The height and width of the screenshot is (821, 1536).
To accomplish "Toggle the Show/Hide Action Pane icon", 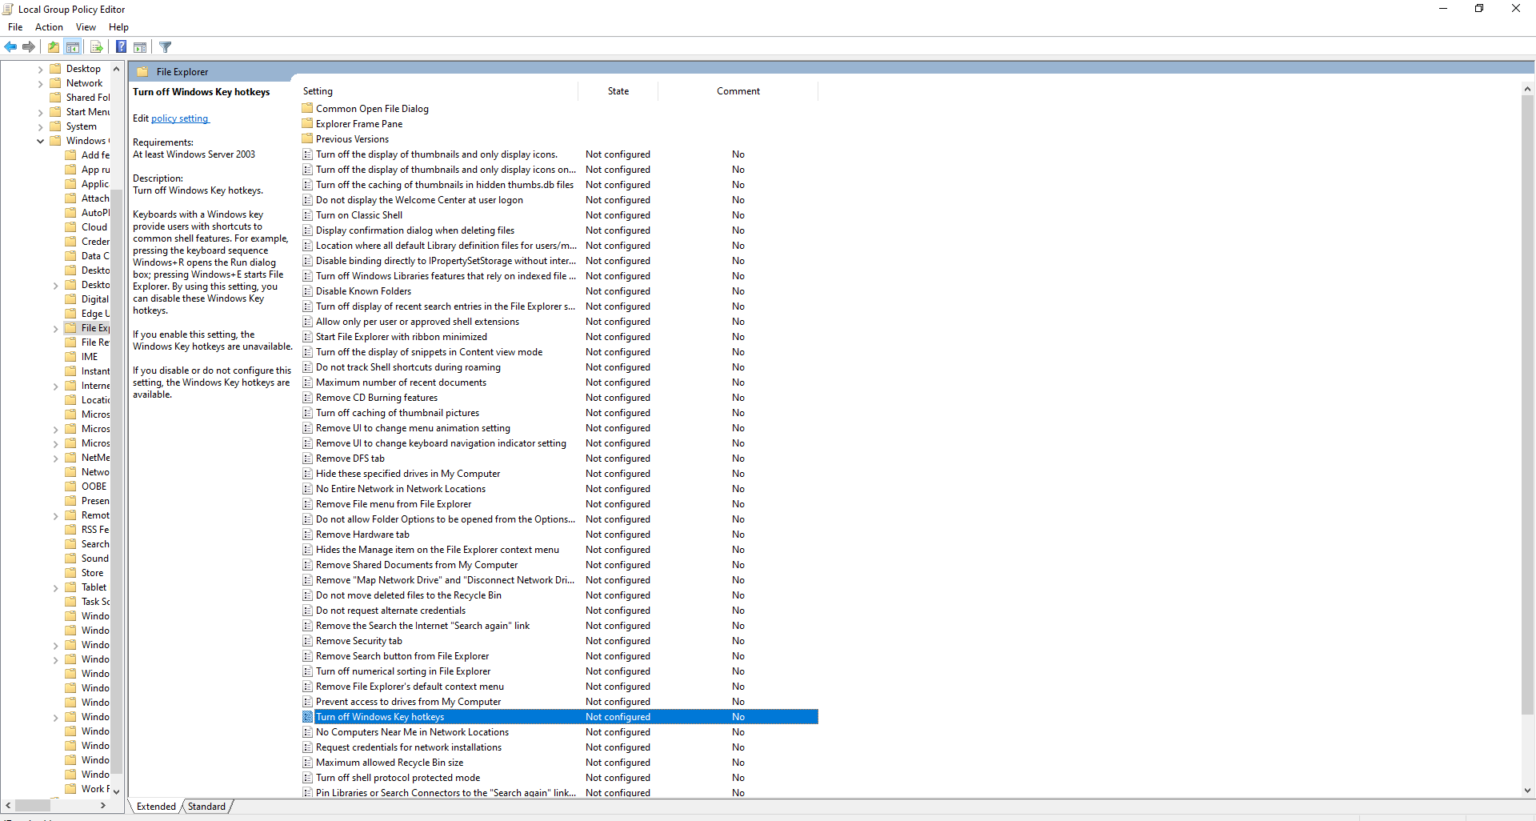I will (139, 47).
